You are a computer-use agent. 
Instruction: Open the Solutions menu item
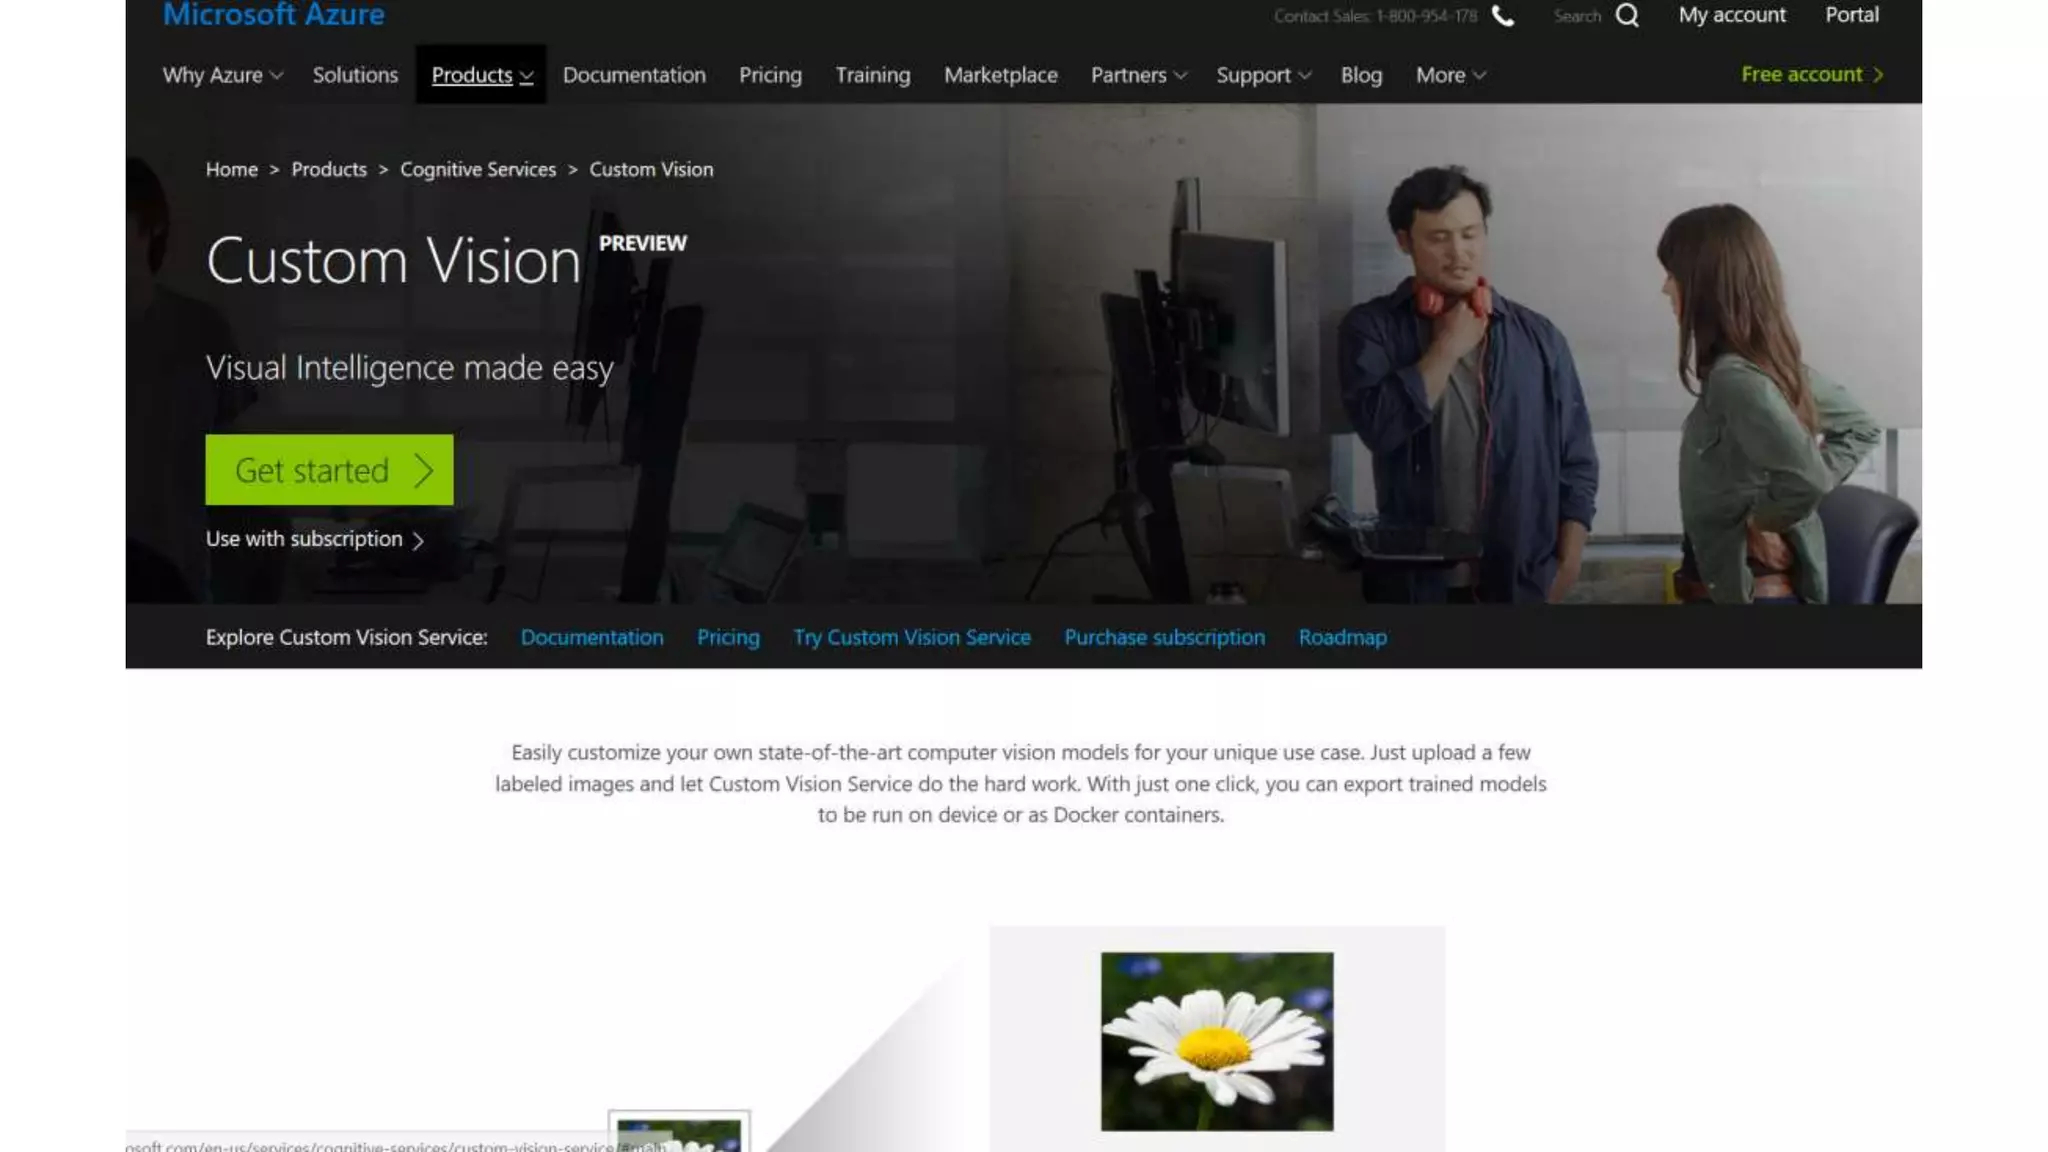click(355, 75)
